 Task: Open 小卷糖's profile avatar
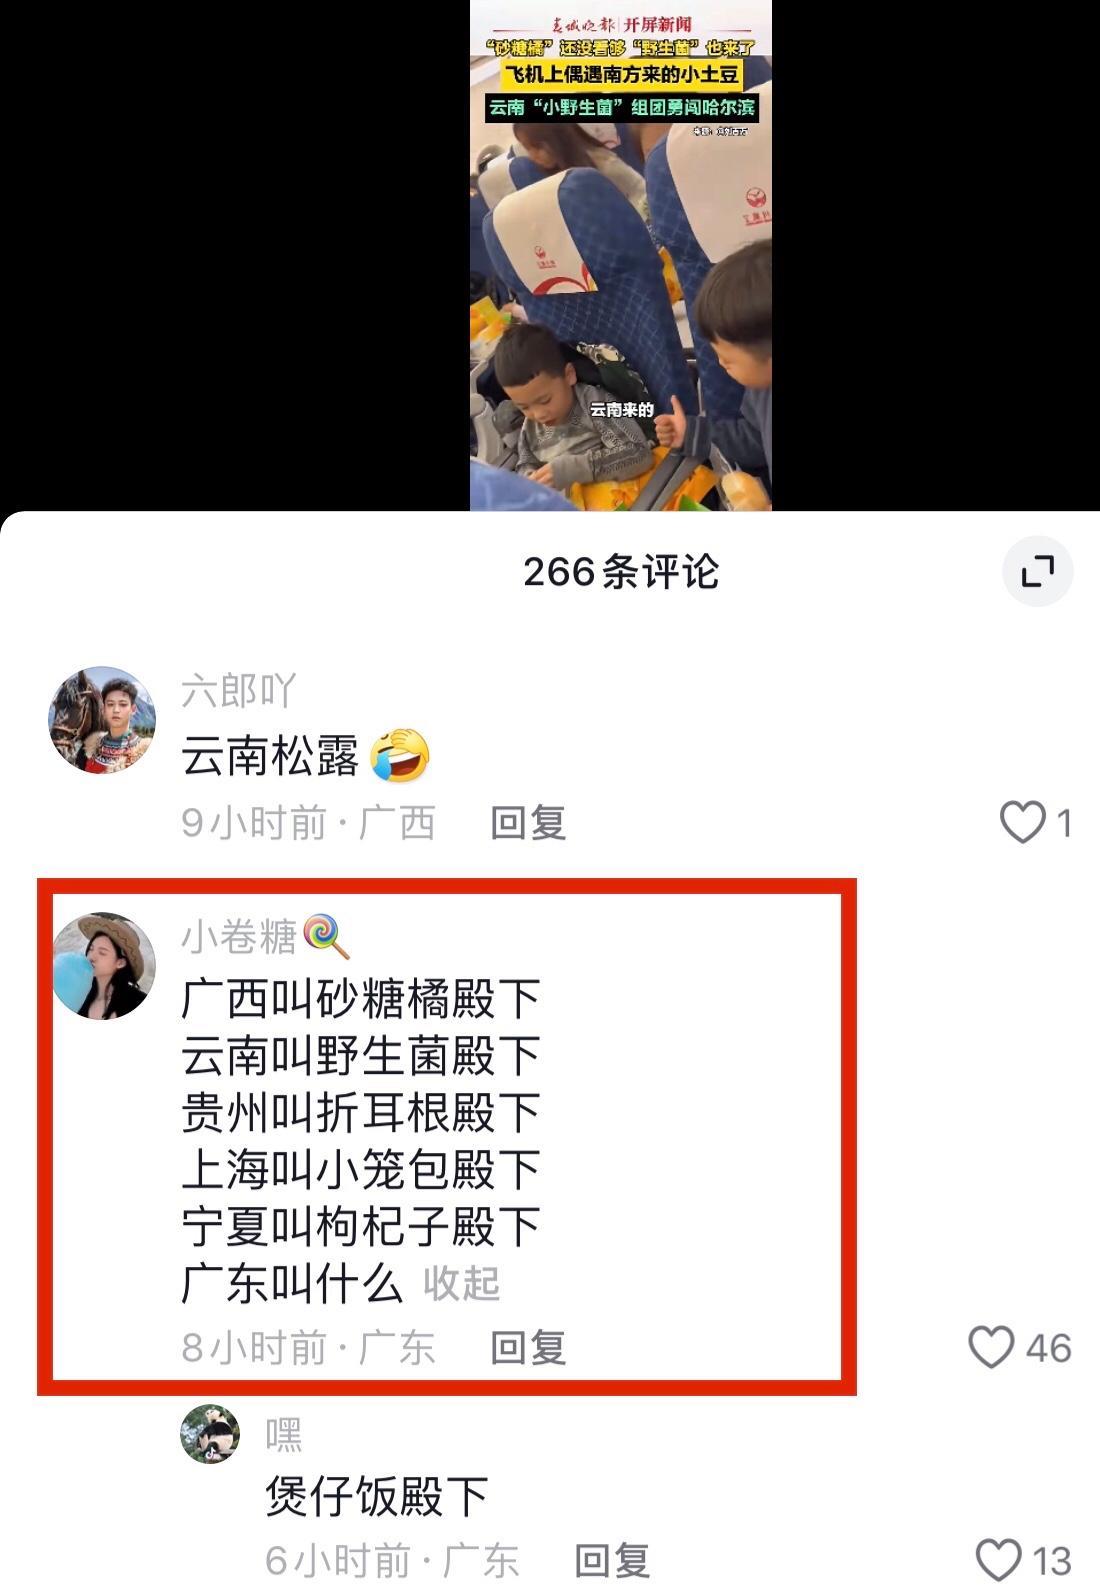click(104, 965)
